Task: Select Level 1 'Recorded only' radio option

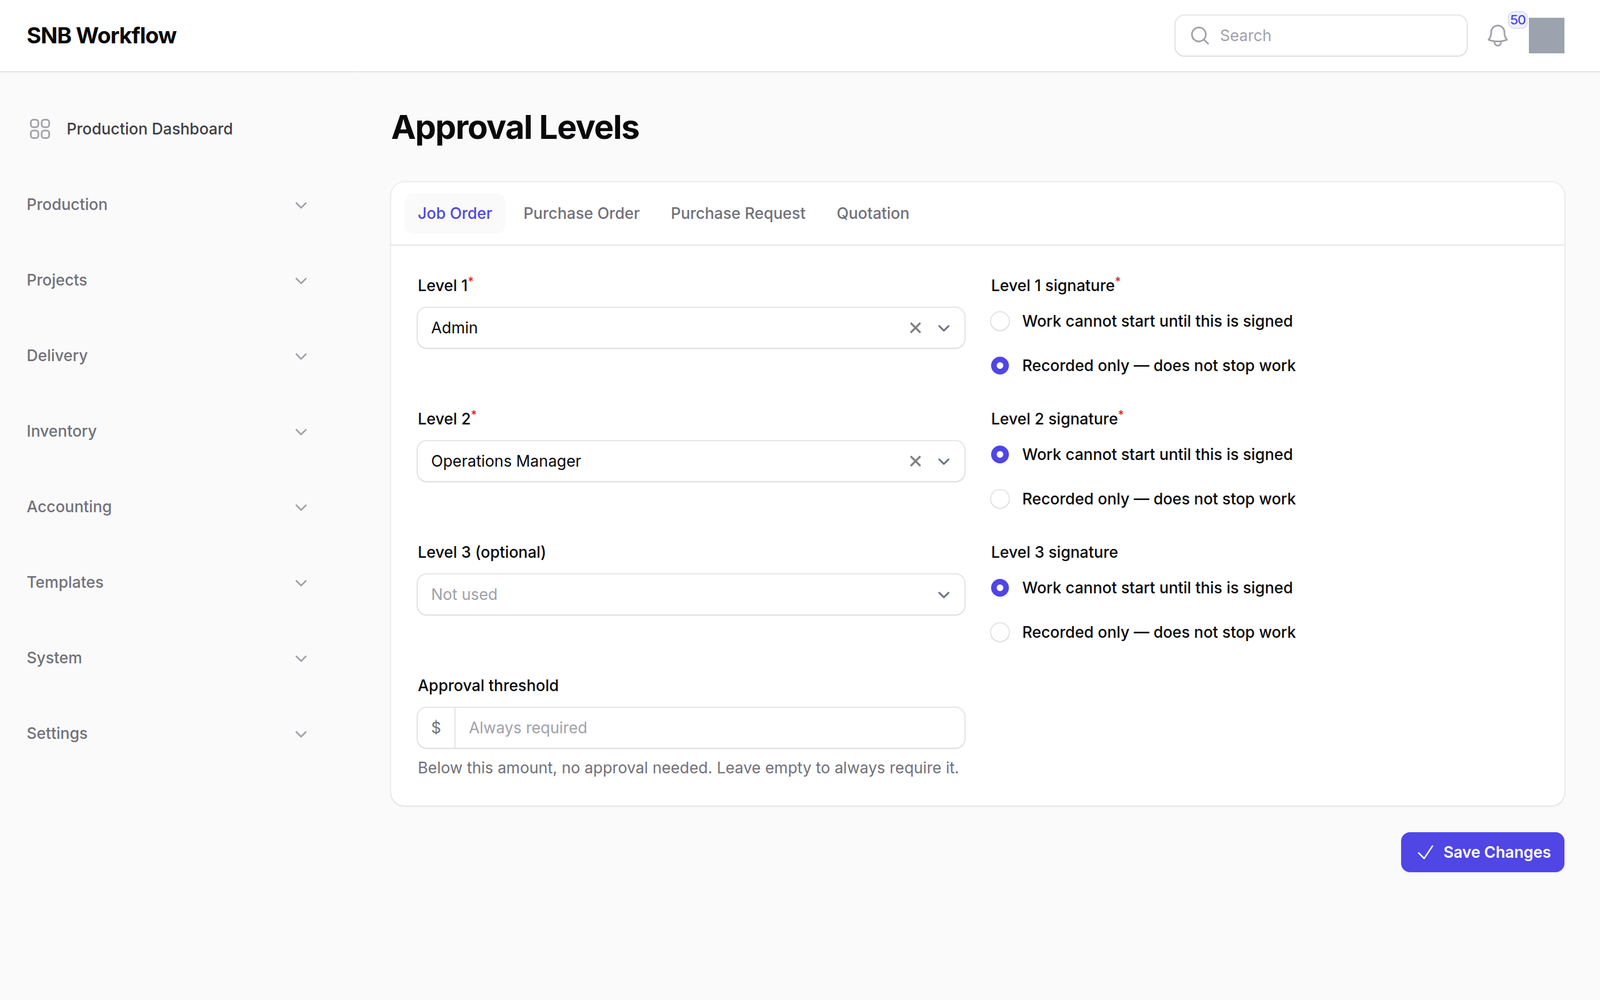Action: point(1000,366)
